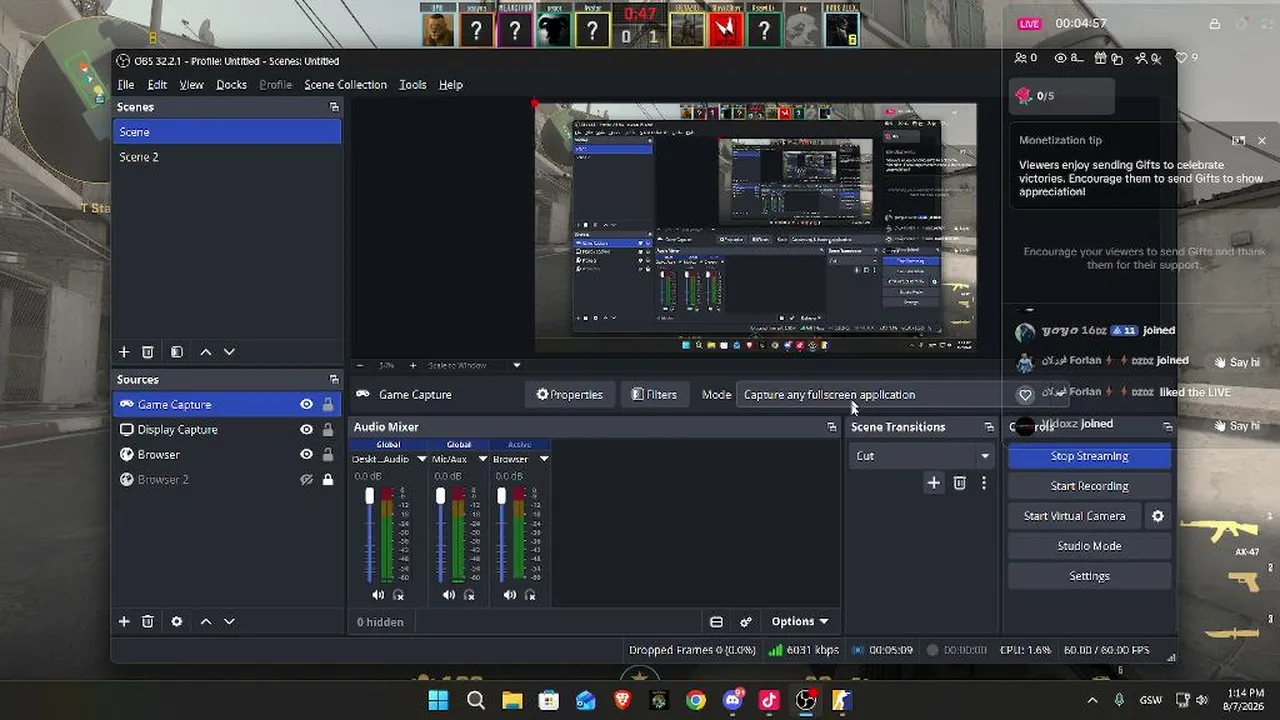This screenshot has height=720, width=1280.
Task: Expand the Mic/Aux channel menu arrow
Action: pyautogui.click(x=483, y=459)
